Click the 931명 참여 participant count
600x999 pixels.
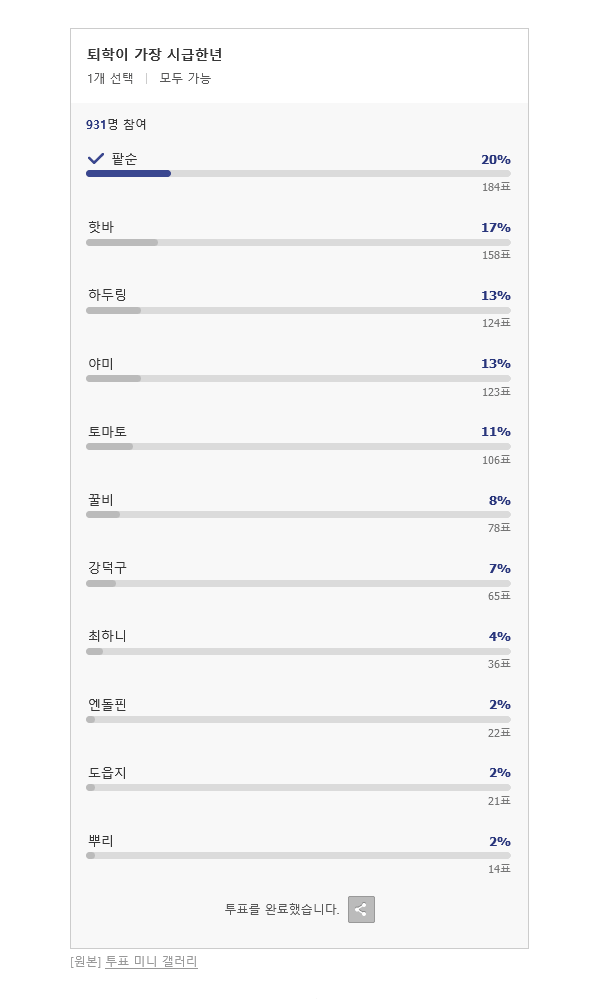(x=116, y=124)
